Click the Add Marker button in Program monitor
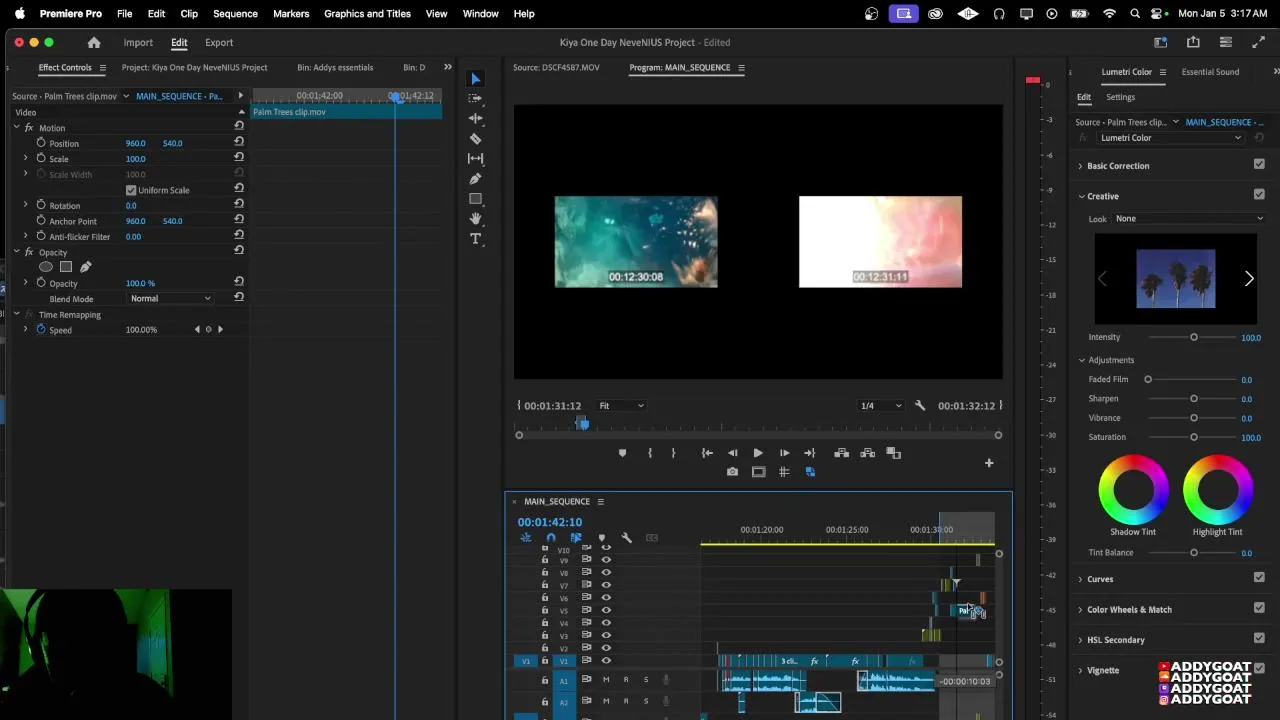The image size is (1280, 720). click(622, 453)
